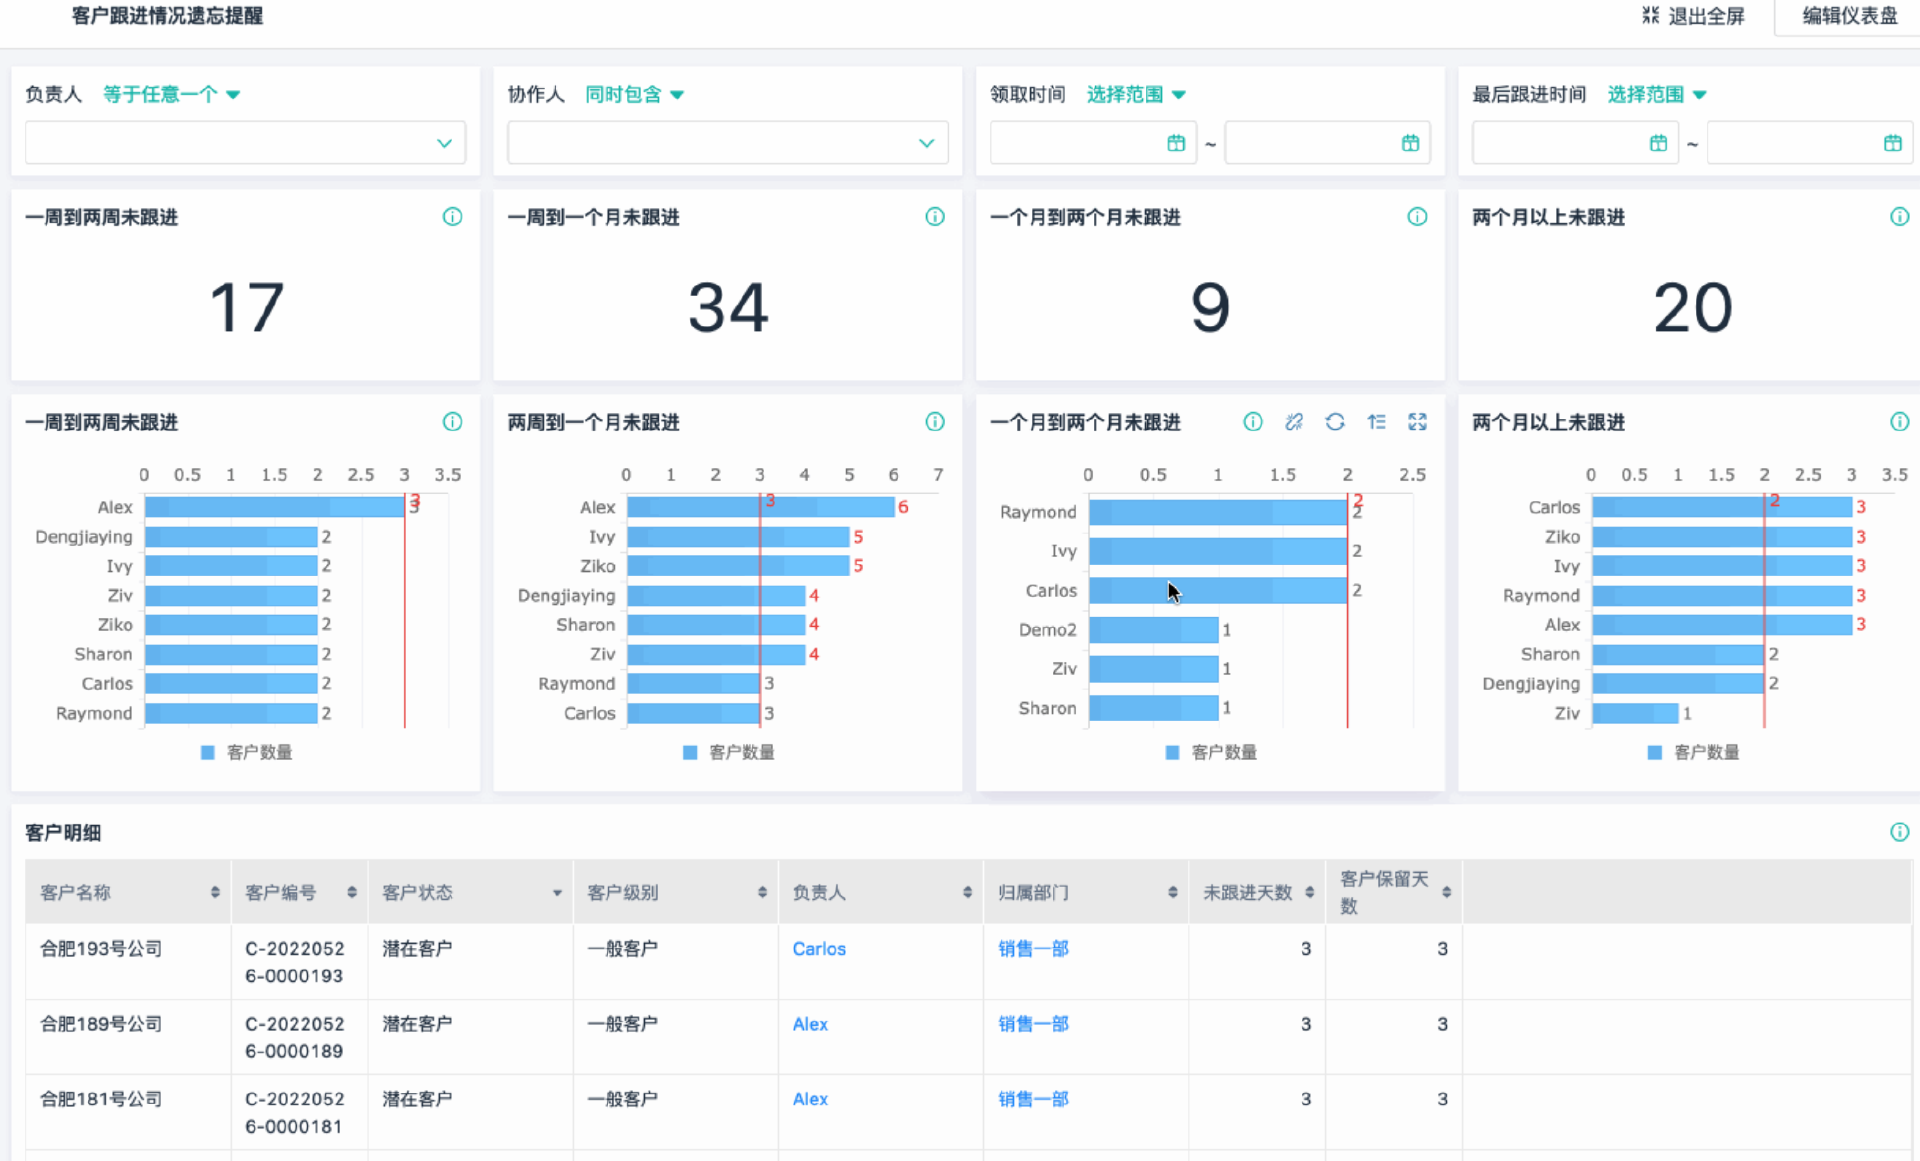Image resolution: width=1920 pixels, height=1161 pixels.
Task: Refresh the 一个月到两个月未跟进 chart
Action: click(1335, 422)
